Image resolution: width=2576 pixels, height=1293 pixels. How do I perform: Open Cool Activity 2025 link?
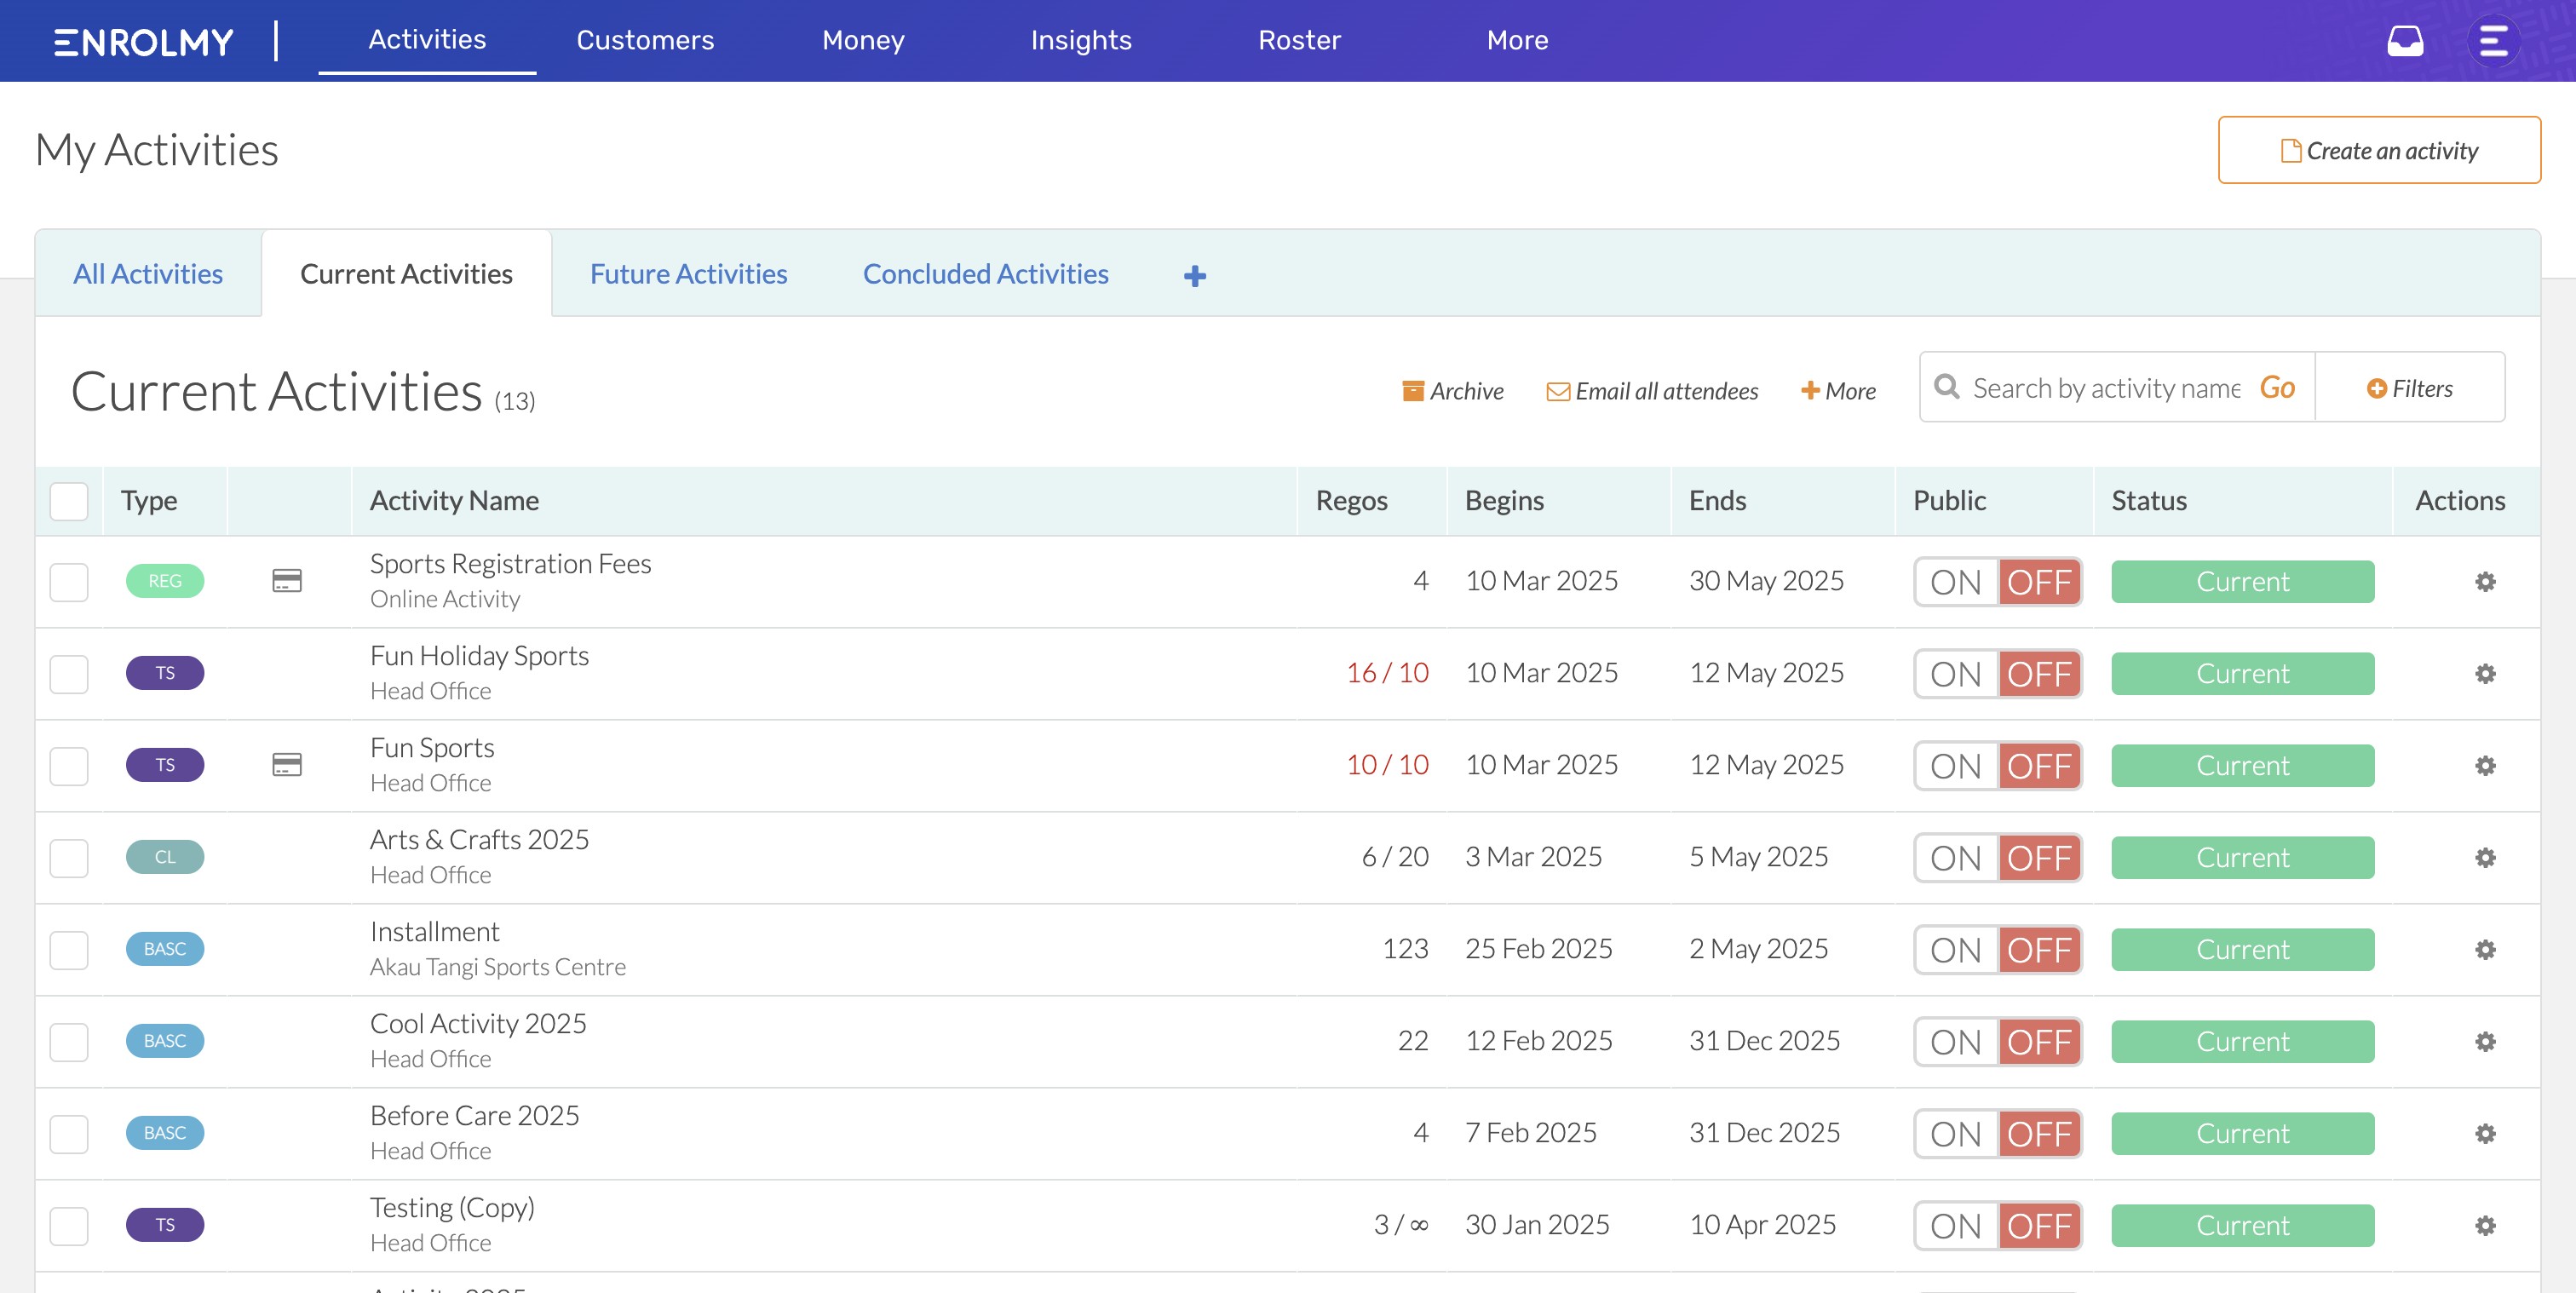(478, 1024)
